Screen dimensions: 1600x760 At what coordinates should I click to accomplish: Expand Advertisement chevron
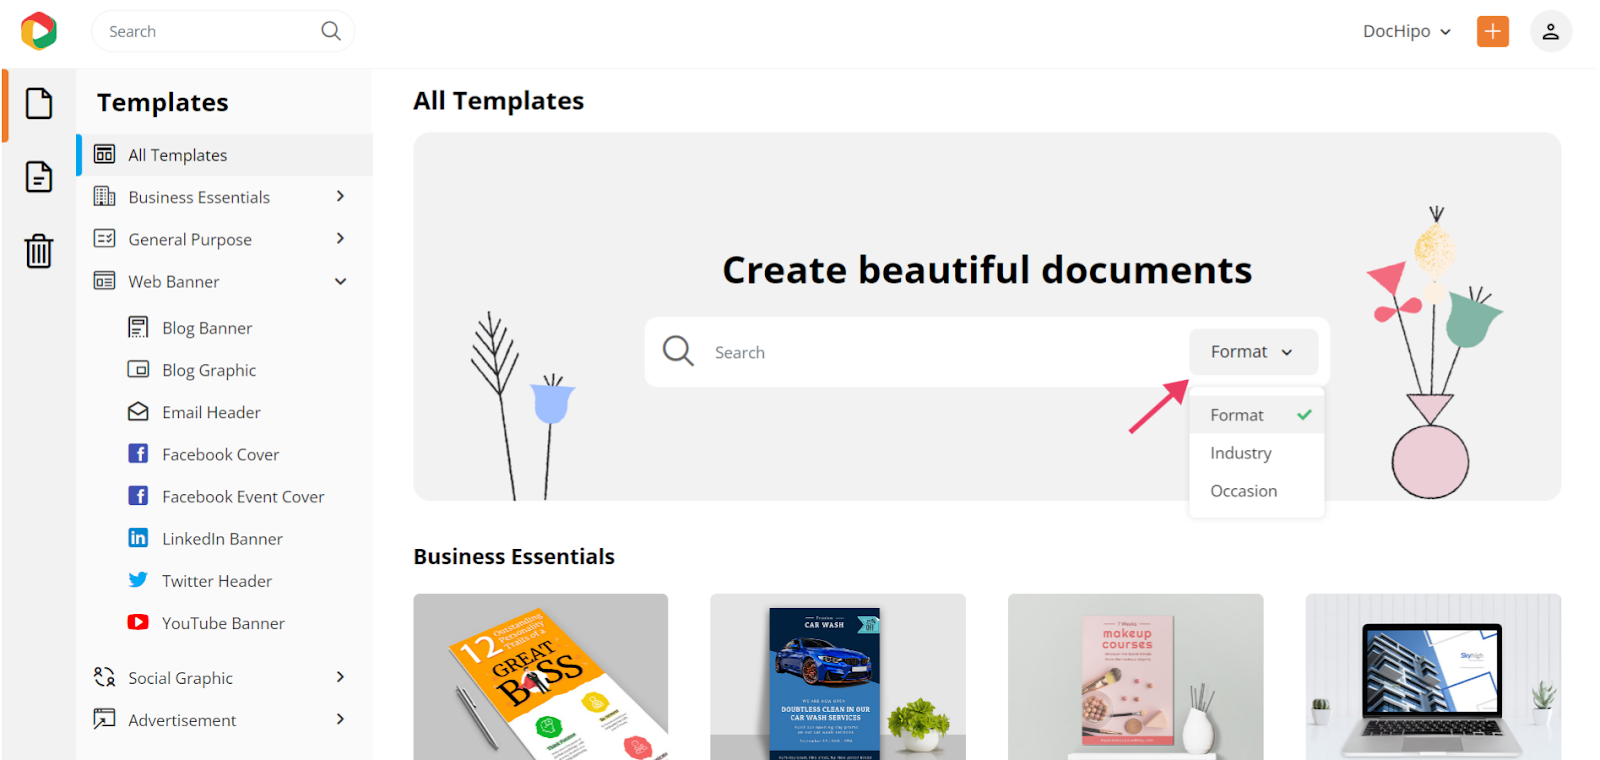[x=340, y=719]
